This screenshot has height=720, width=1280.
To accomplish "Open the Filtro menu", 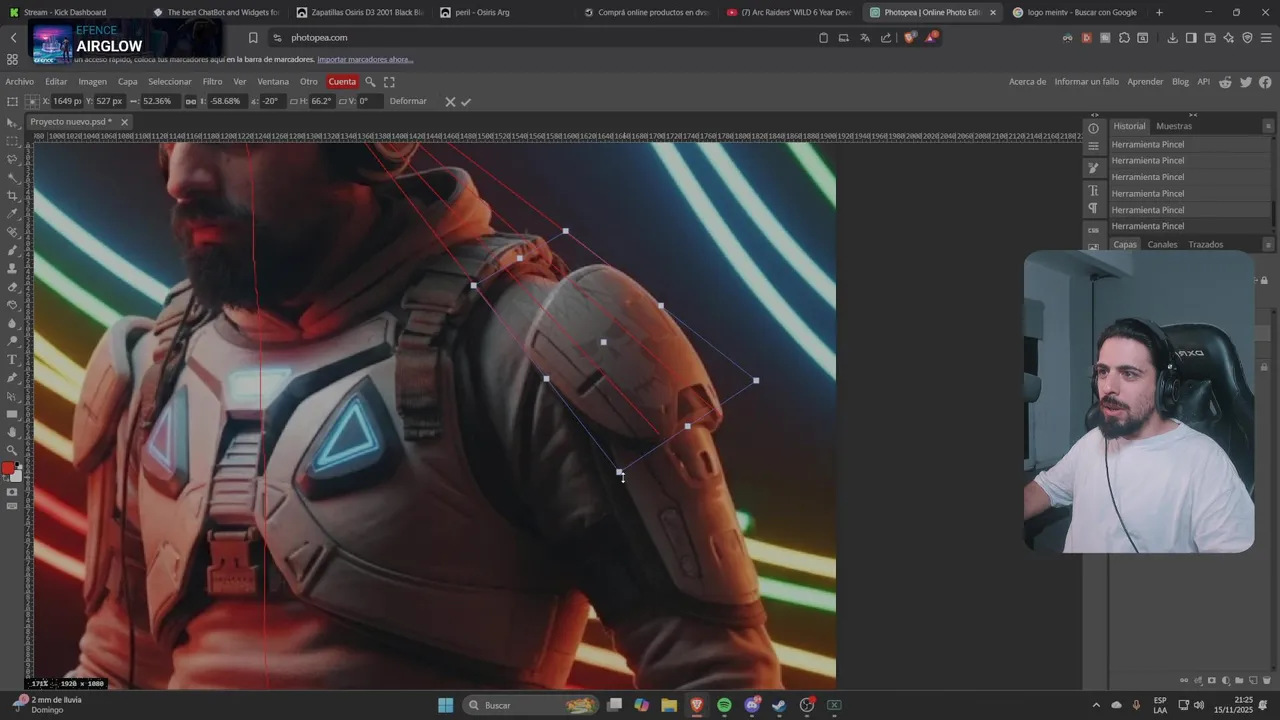I will [212, 82].
